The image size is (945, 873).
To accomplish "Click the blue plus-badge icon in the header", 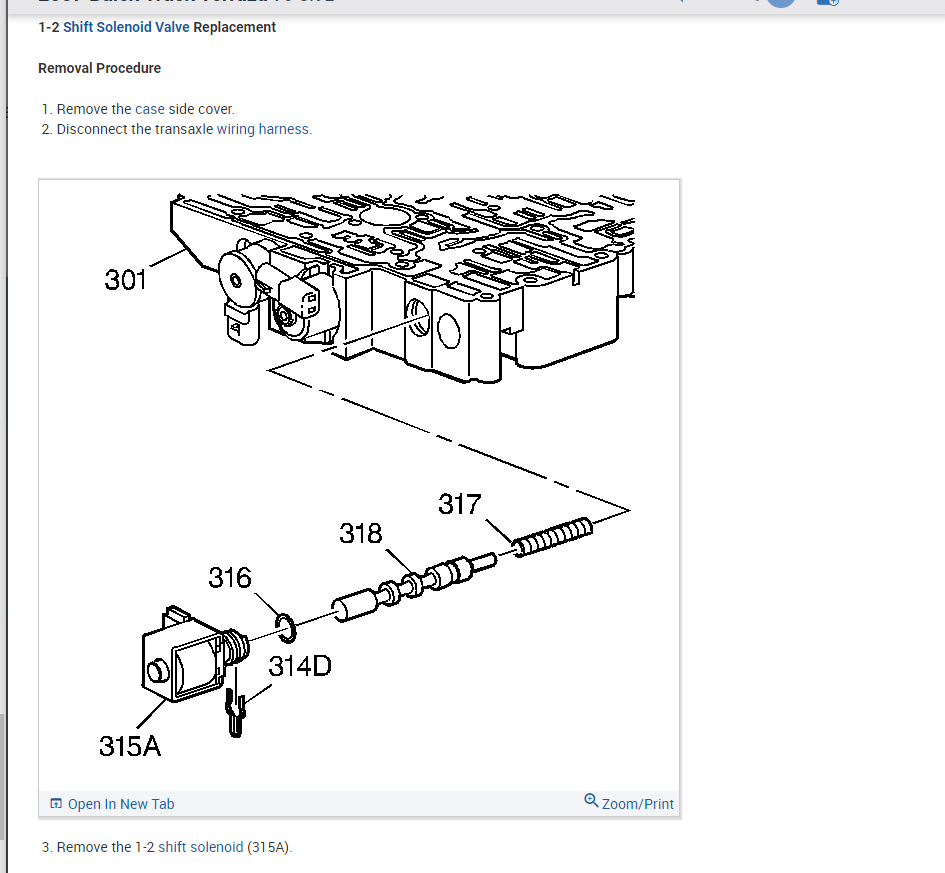I will coord(827,2).
